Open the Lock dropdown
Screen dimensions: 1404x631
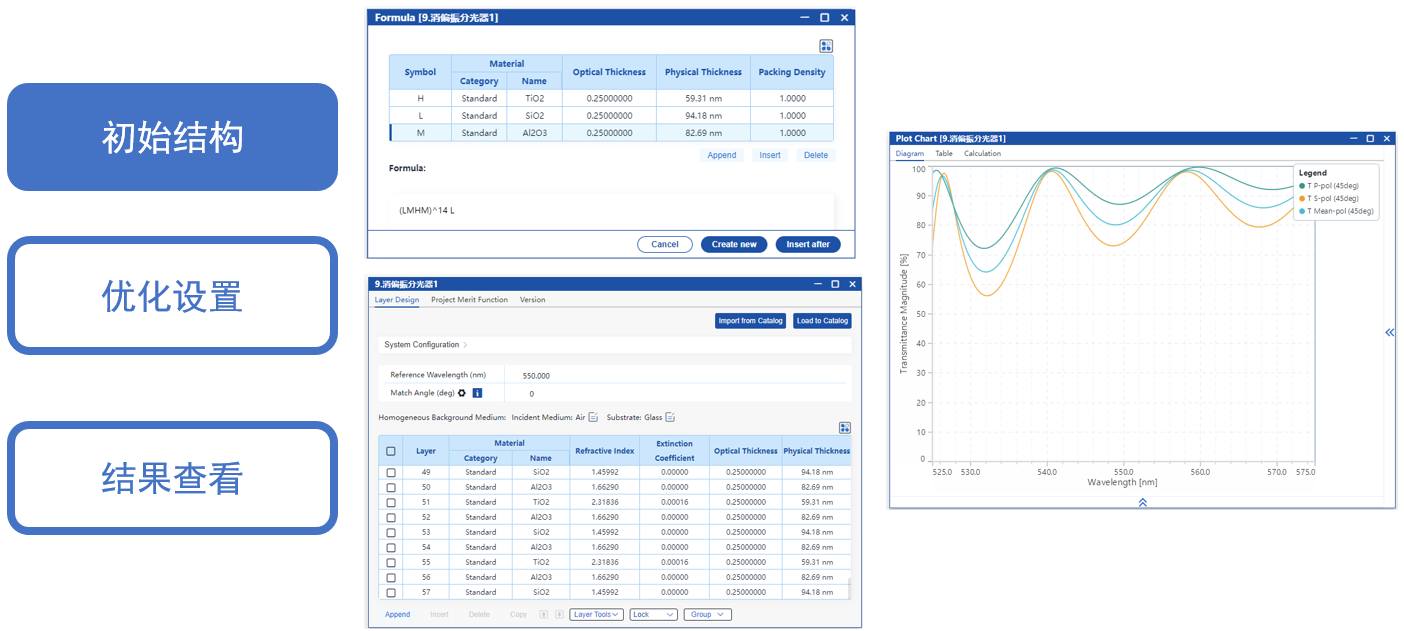pyautogui.click(x=653, y=614)
